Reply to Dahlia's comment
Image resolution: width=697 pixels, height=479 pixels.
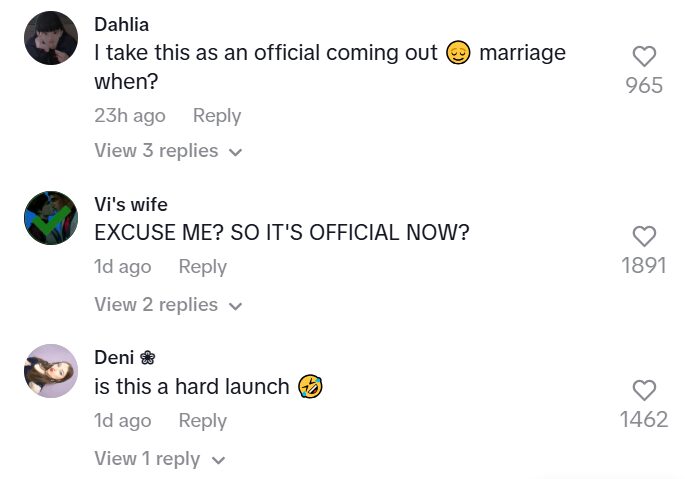[x=217, y=116]
